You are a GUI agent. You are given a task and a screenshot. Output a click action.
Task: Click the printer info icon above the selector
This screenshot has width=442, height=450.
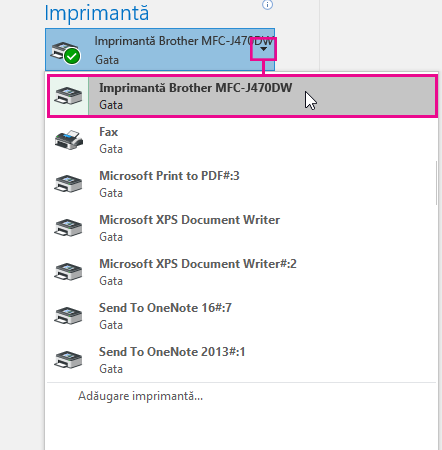tap(267, 5)
